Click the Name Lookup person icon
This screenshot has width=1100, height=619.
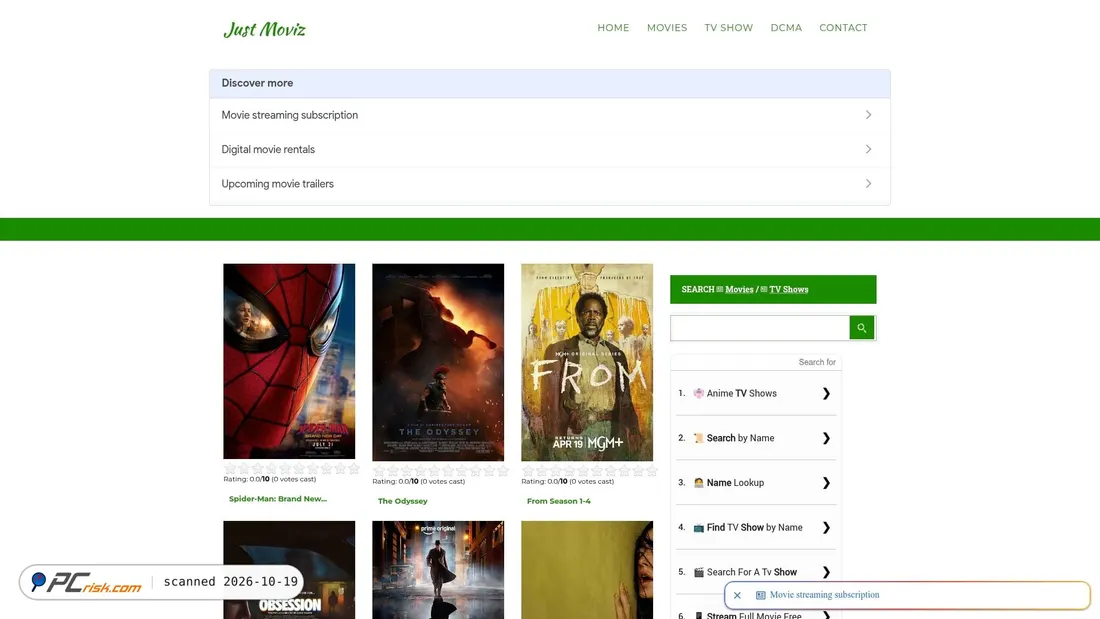click(x=698, y=483)
